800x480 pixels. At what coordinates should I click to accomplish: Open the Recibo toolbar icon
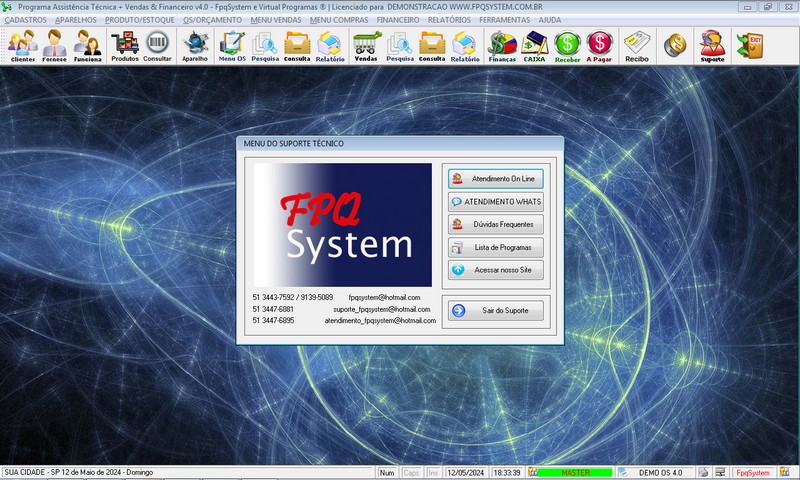click(637, 46)
